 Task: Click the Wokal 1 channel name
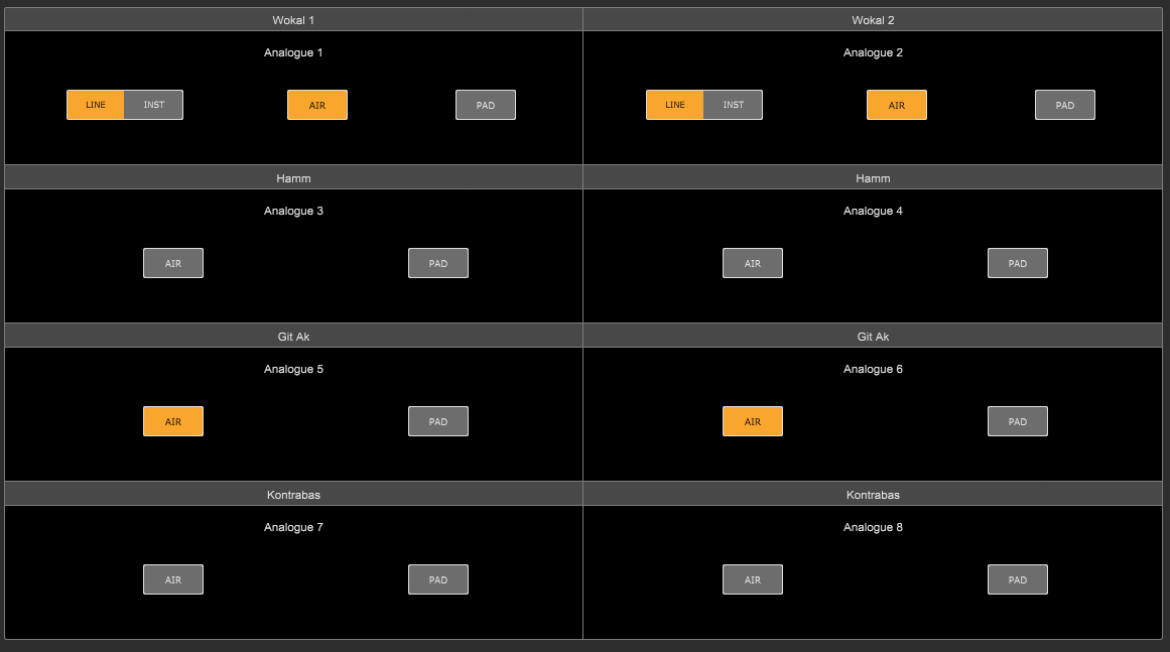293,20
